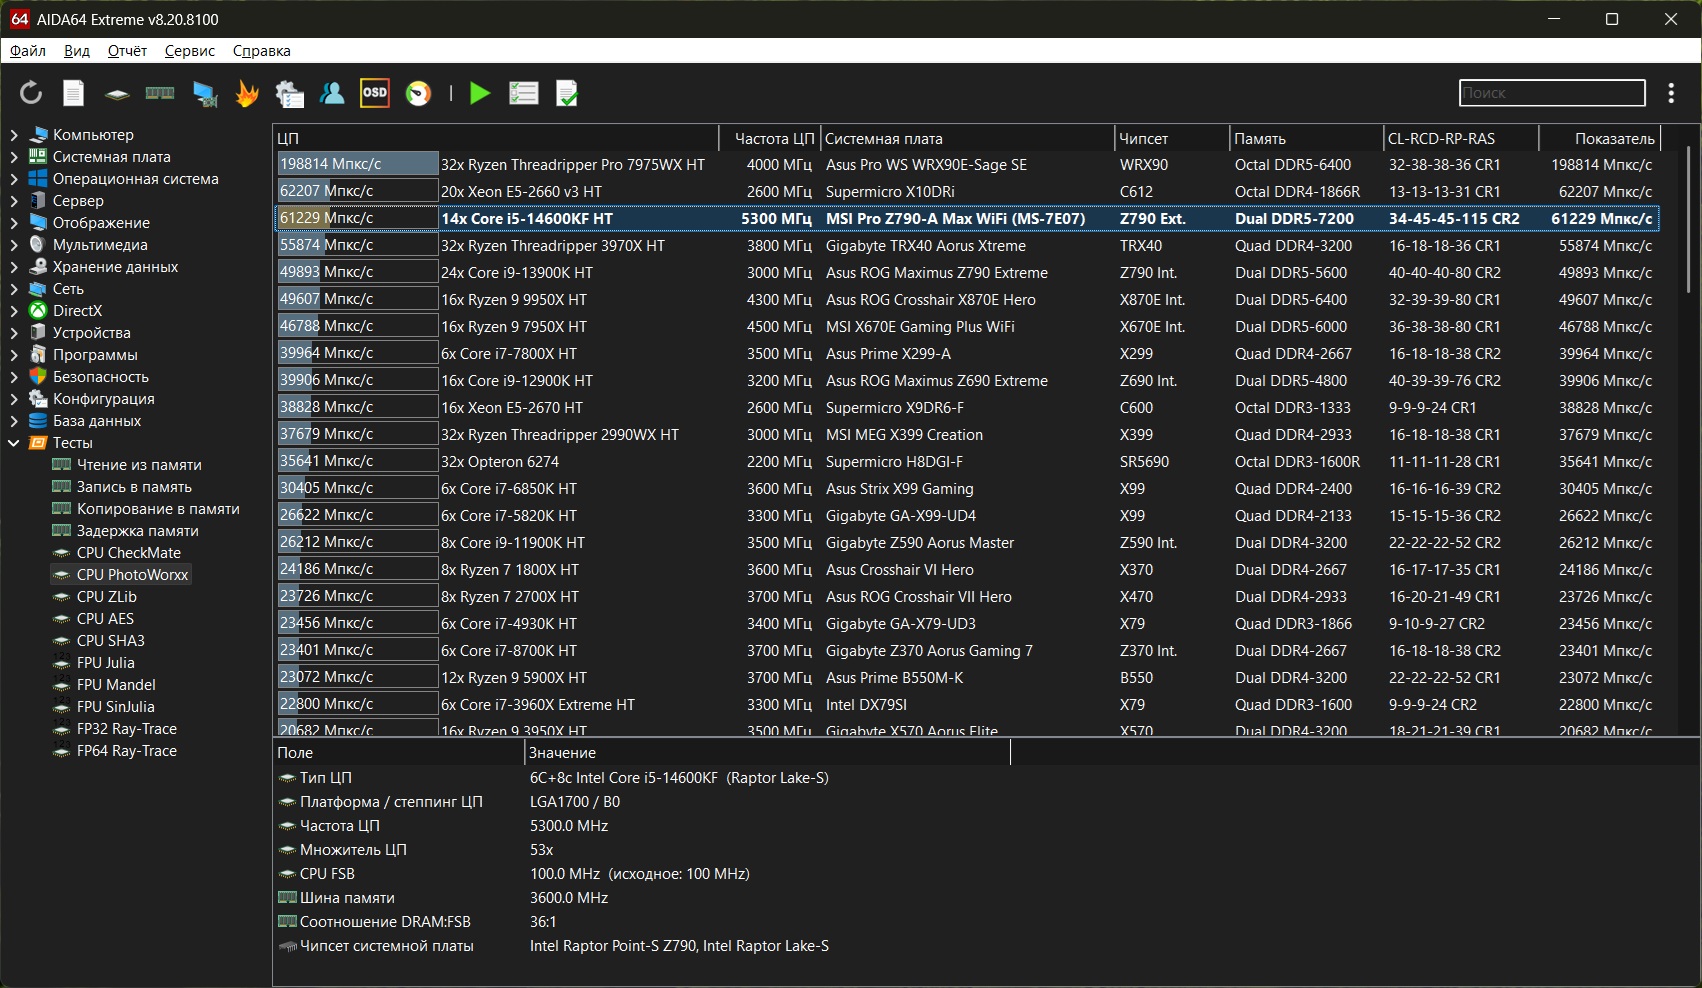
Task: Select the Запись в память test
Action: pos(134,486)
